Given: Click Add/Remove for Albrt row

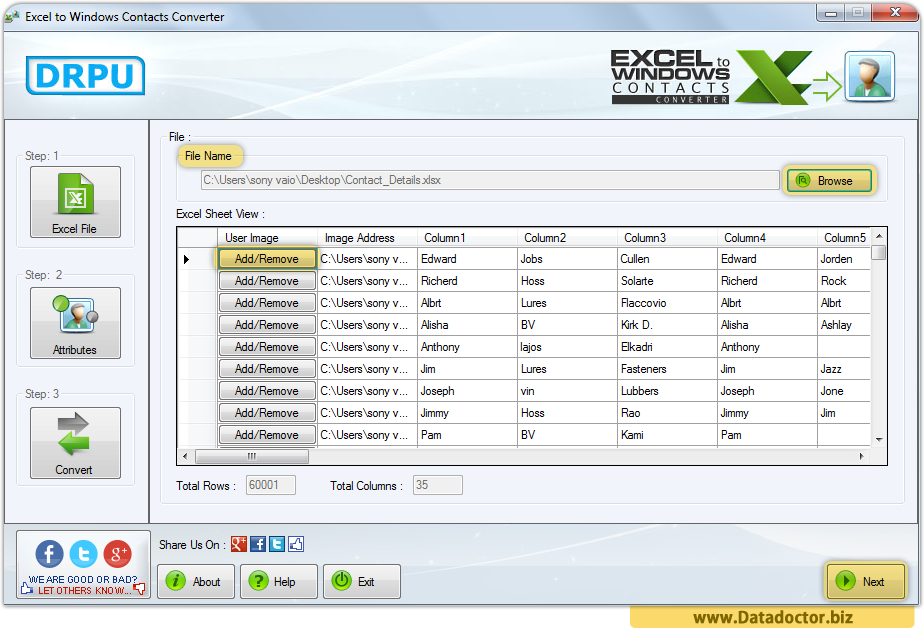Looking at the screenshot, I should tap(267, 303).
